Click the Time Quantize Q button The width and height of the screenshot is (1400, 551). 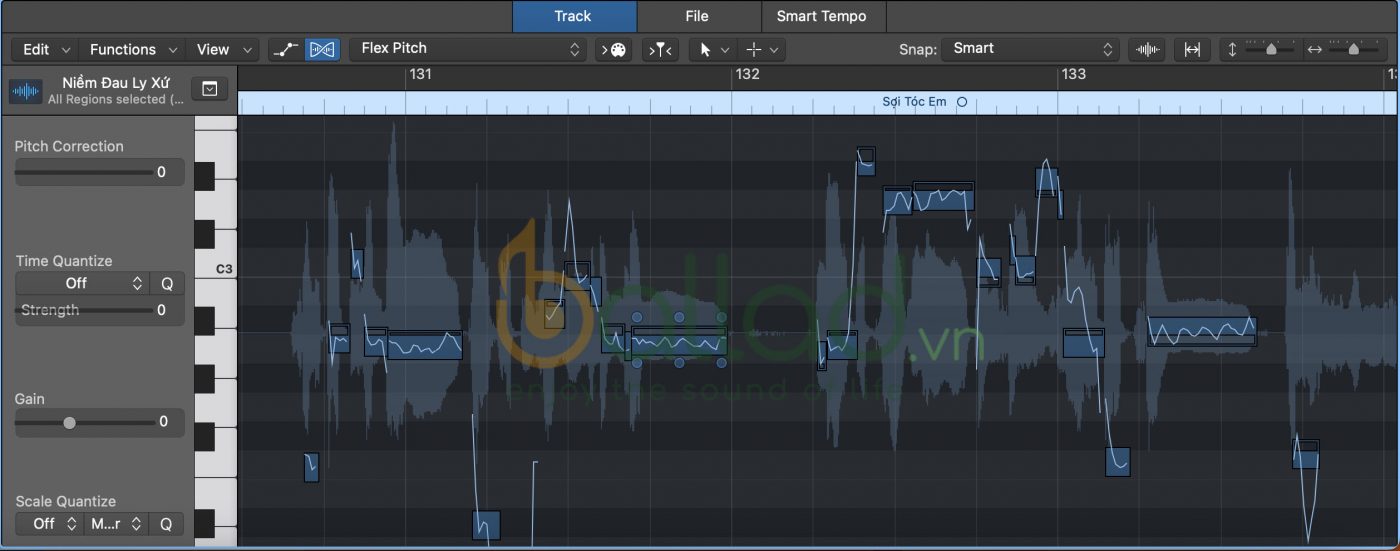167,284
